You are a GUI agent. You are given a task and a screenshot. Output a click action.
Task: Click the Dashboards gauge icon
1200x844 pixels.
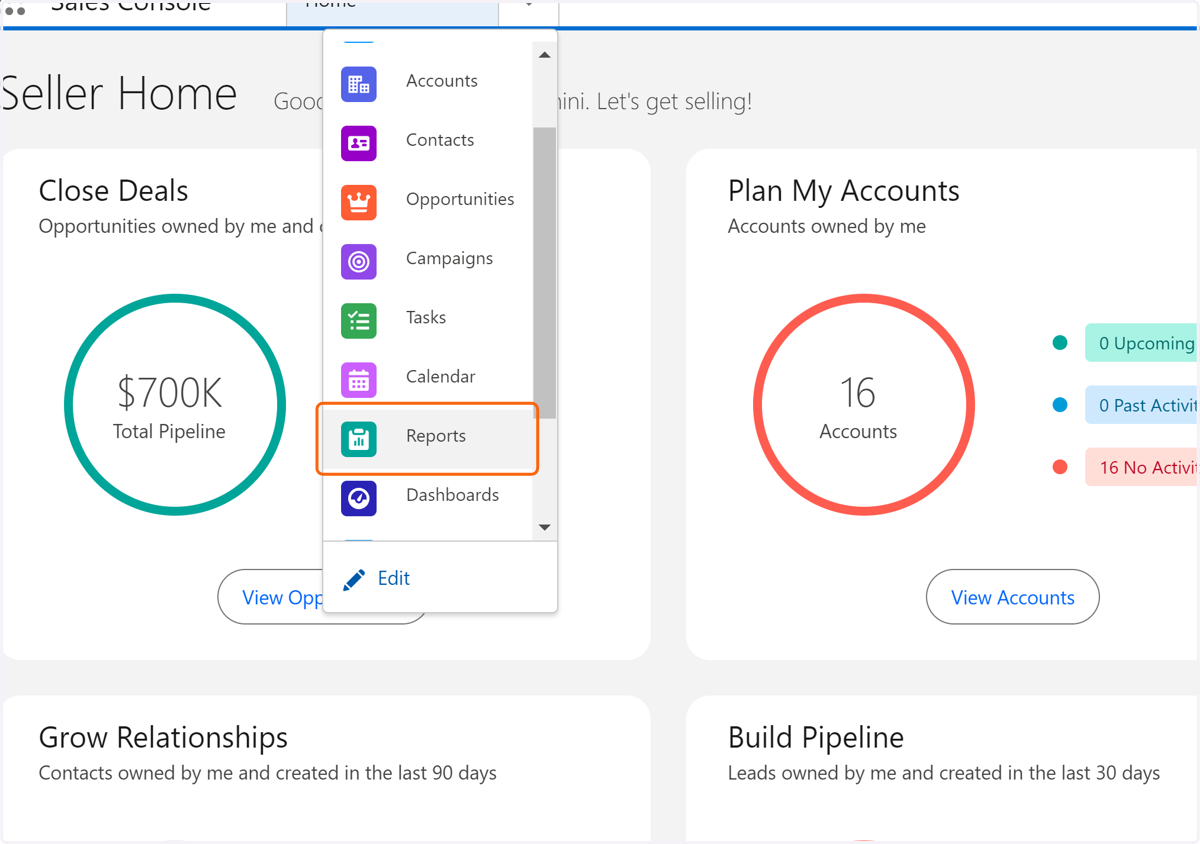[359, 498]
